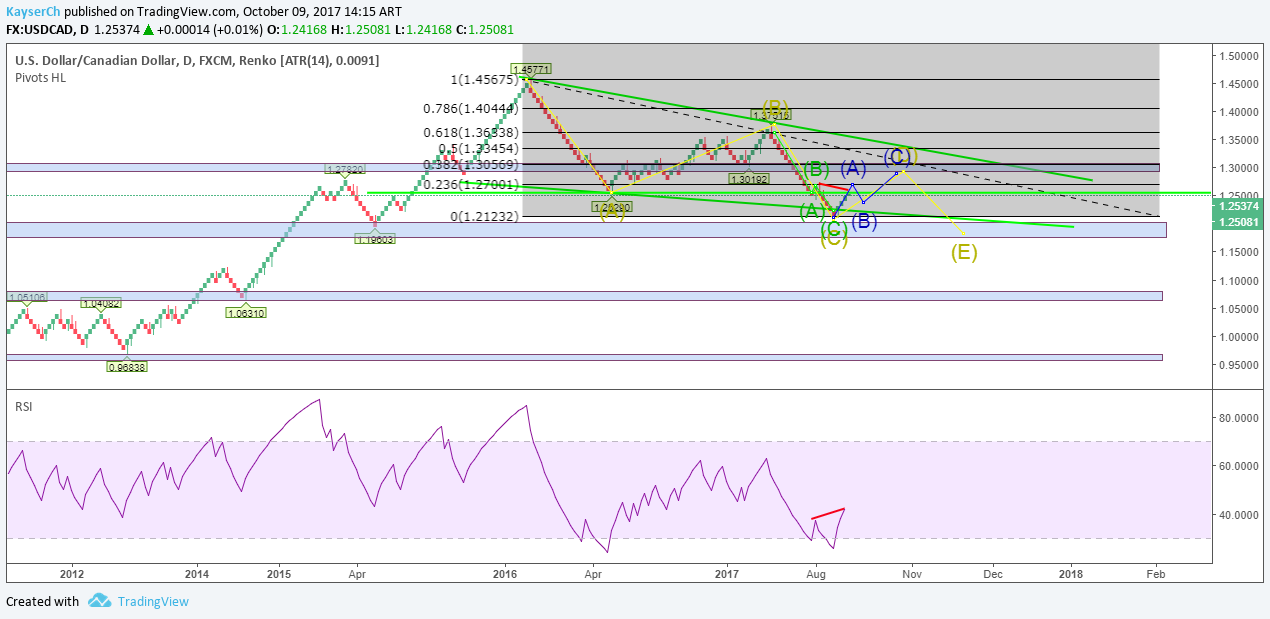Open the TradingView text link at bottom
The image size is (1270, 619).
(x=153, y=601)
